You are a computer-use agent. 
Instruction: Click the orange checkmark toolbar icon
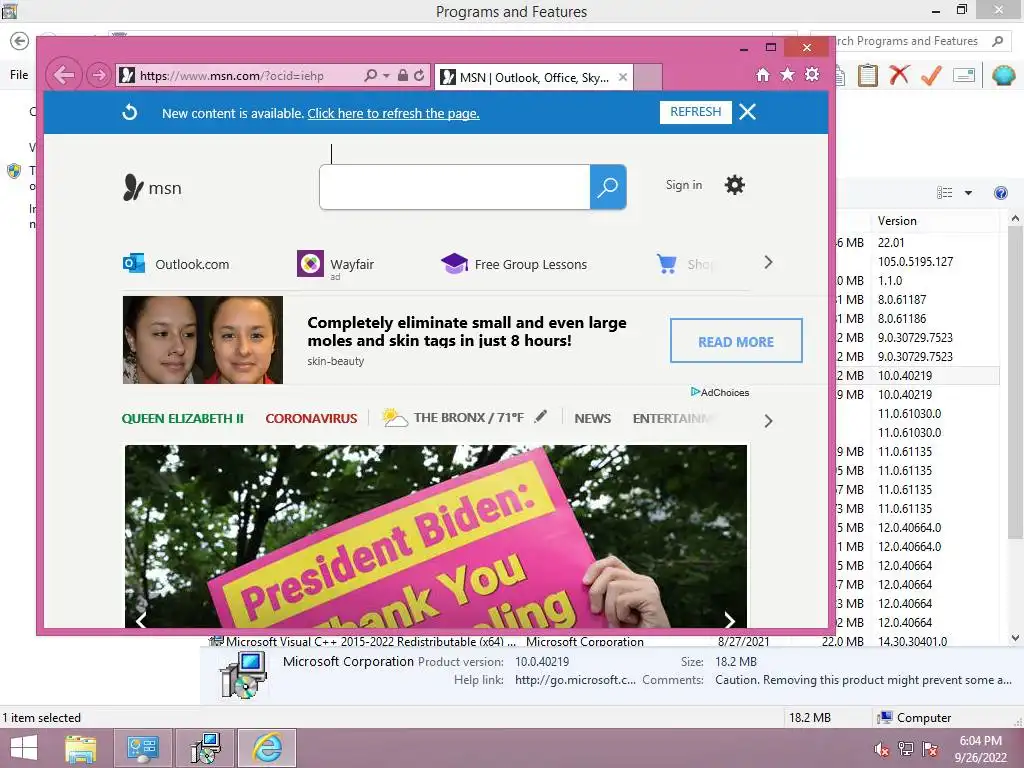click(x=931, y=75)
